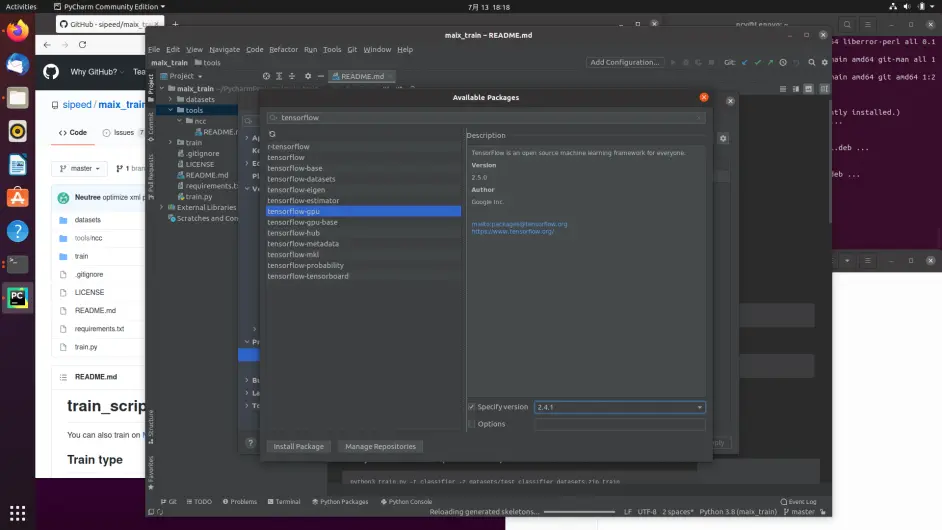Click Git commit checkmark icon
This screenshot has height=530, width=942.
click(x=758, y=62)
